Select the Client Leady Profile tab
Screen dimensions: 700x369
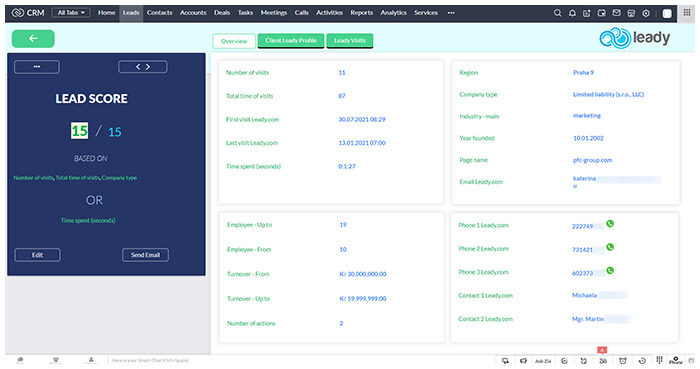click(x=291, y=41)
